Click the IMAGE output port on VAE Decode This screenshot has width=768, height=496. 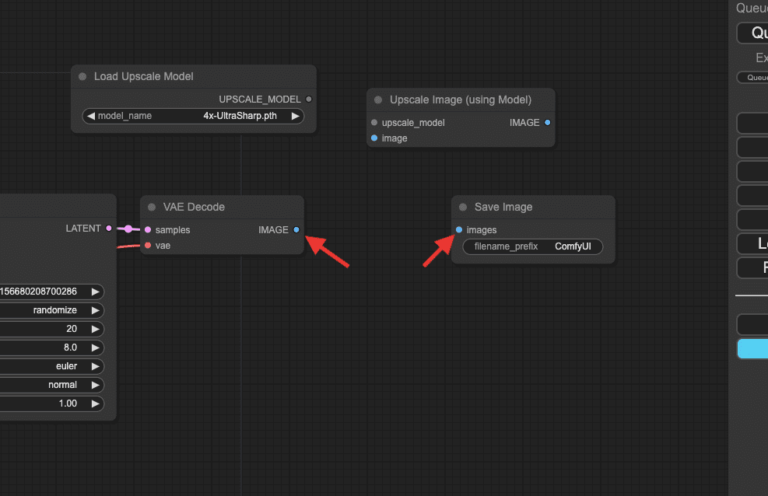tap(296, 230)
